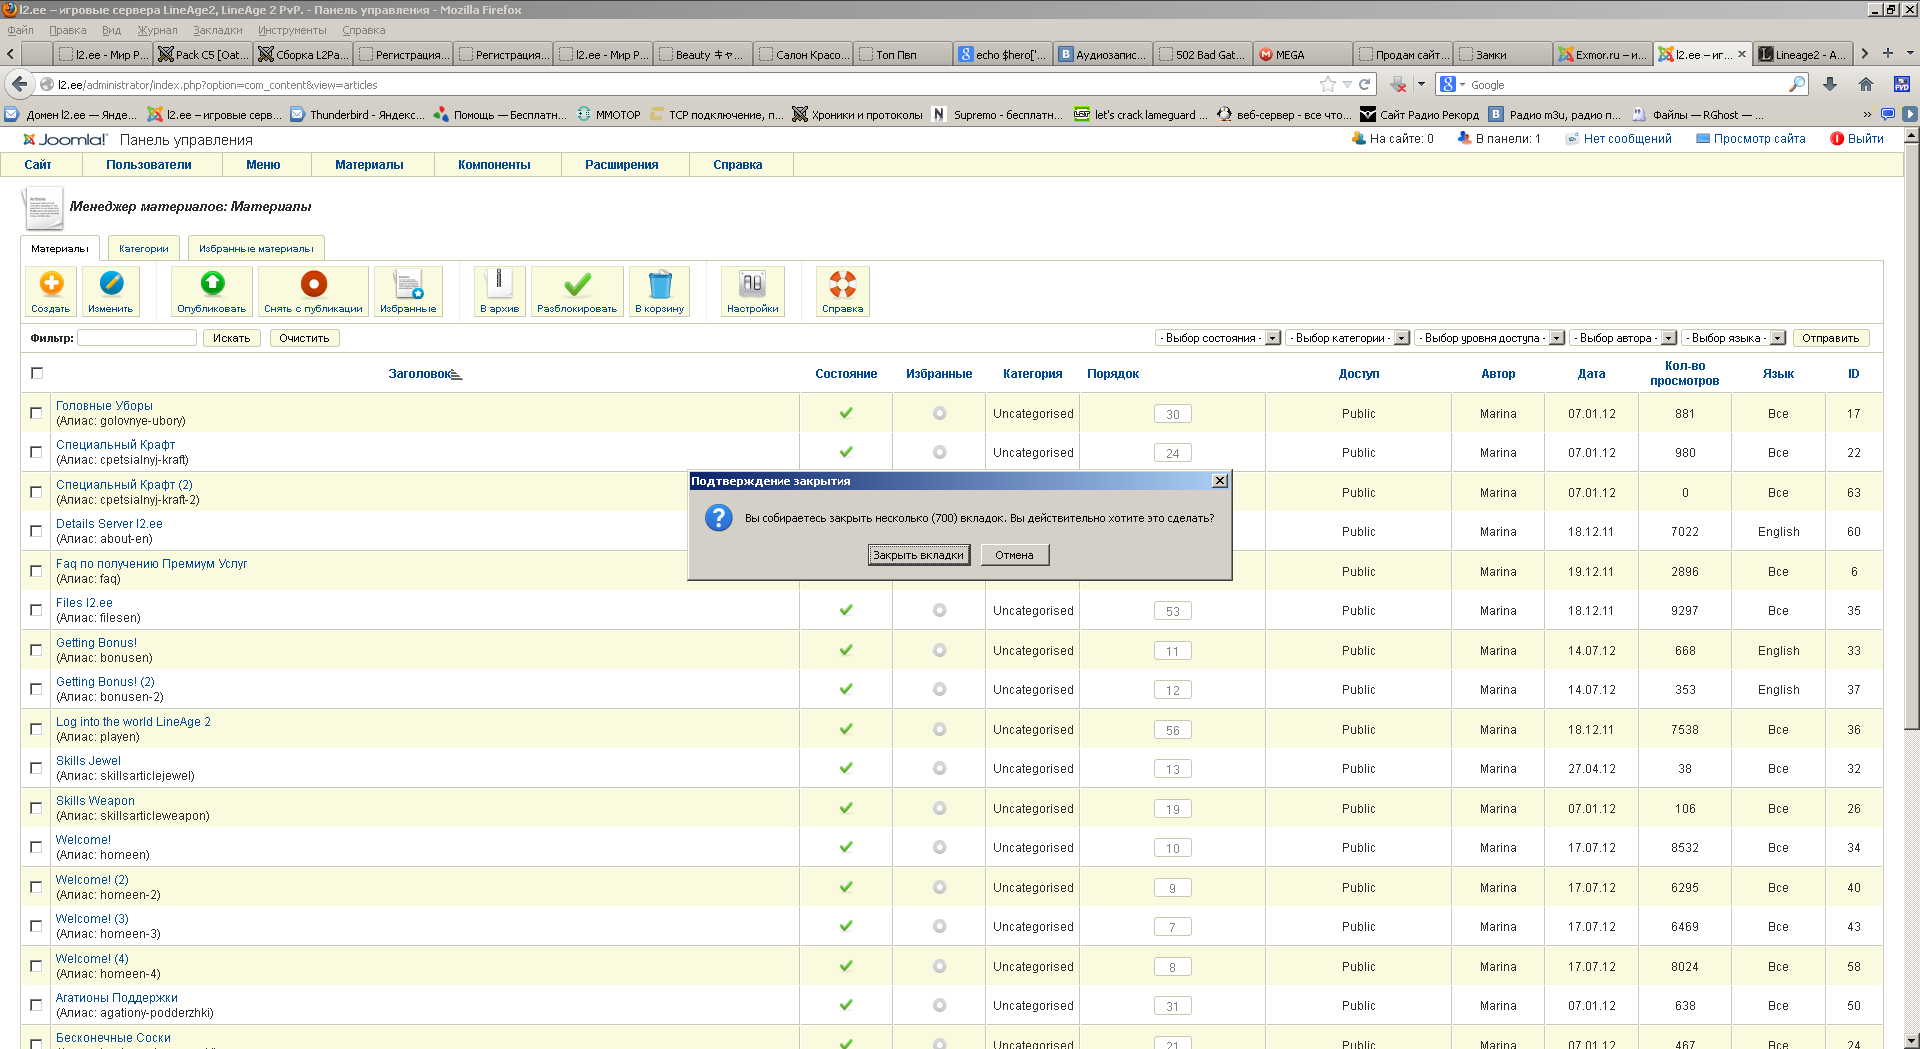Close the confirmation dialog with X
Screen dimensions: 1920x1049
[1220, 481]
